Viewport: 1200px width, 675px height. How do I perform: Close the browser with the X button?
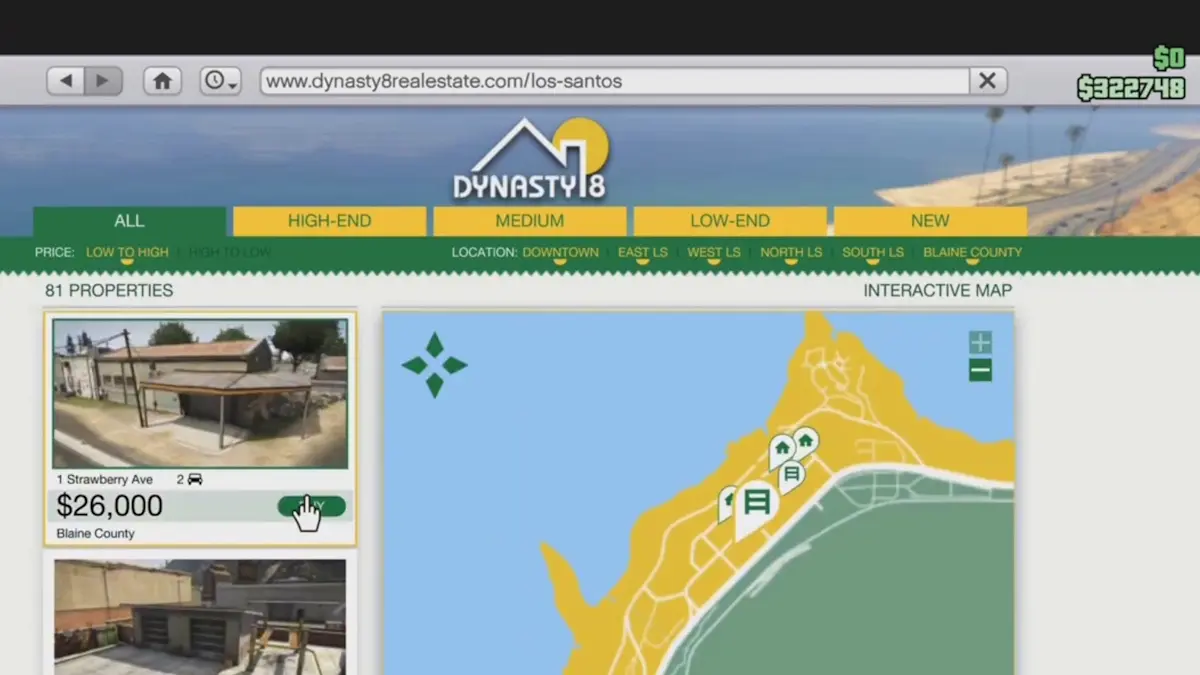(987, 81)
